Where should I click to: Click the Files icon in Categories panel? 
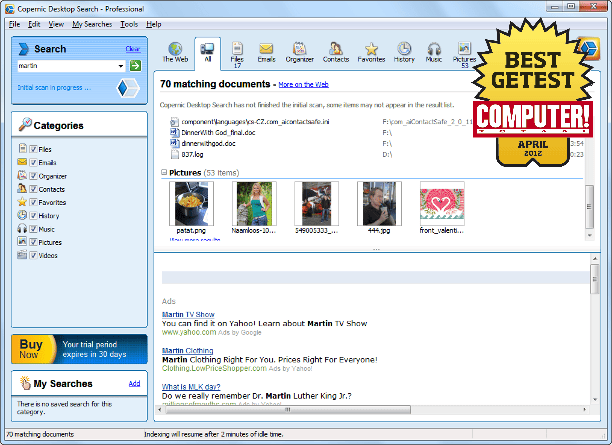click(x=23, y=148)
